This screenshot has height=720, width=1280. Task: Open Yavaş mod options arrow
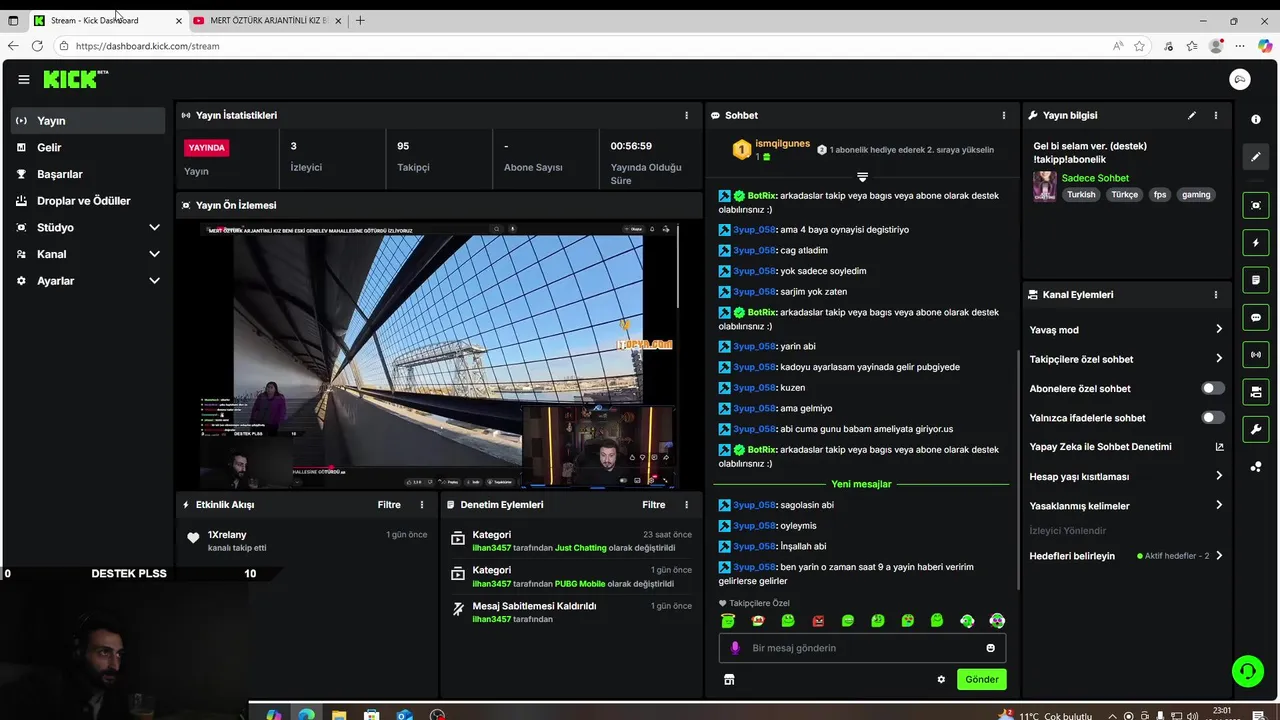[x=1218, y=329]
